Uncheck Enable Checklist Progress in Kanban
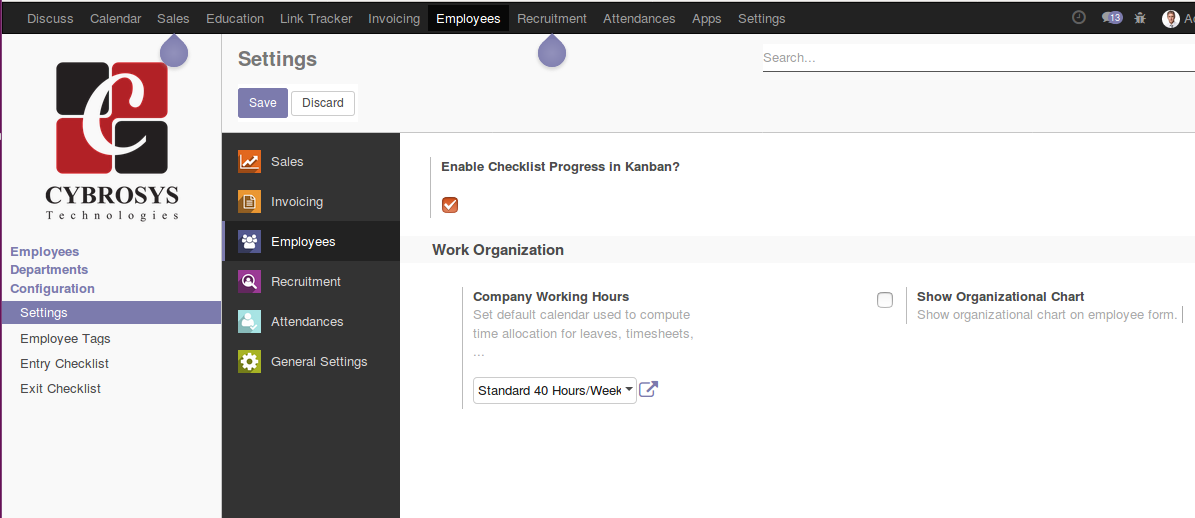 pos(450,205)
